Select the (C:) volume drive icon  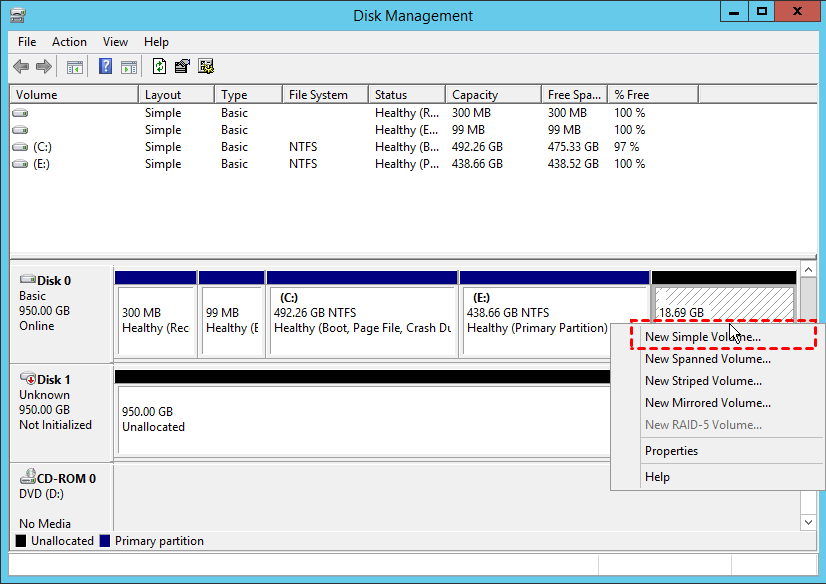[20, 146]
